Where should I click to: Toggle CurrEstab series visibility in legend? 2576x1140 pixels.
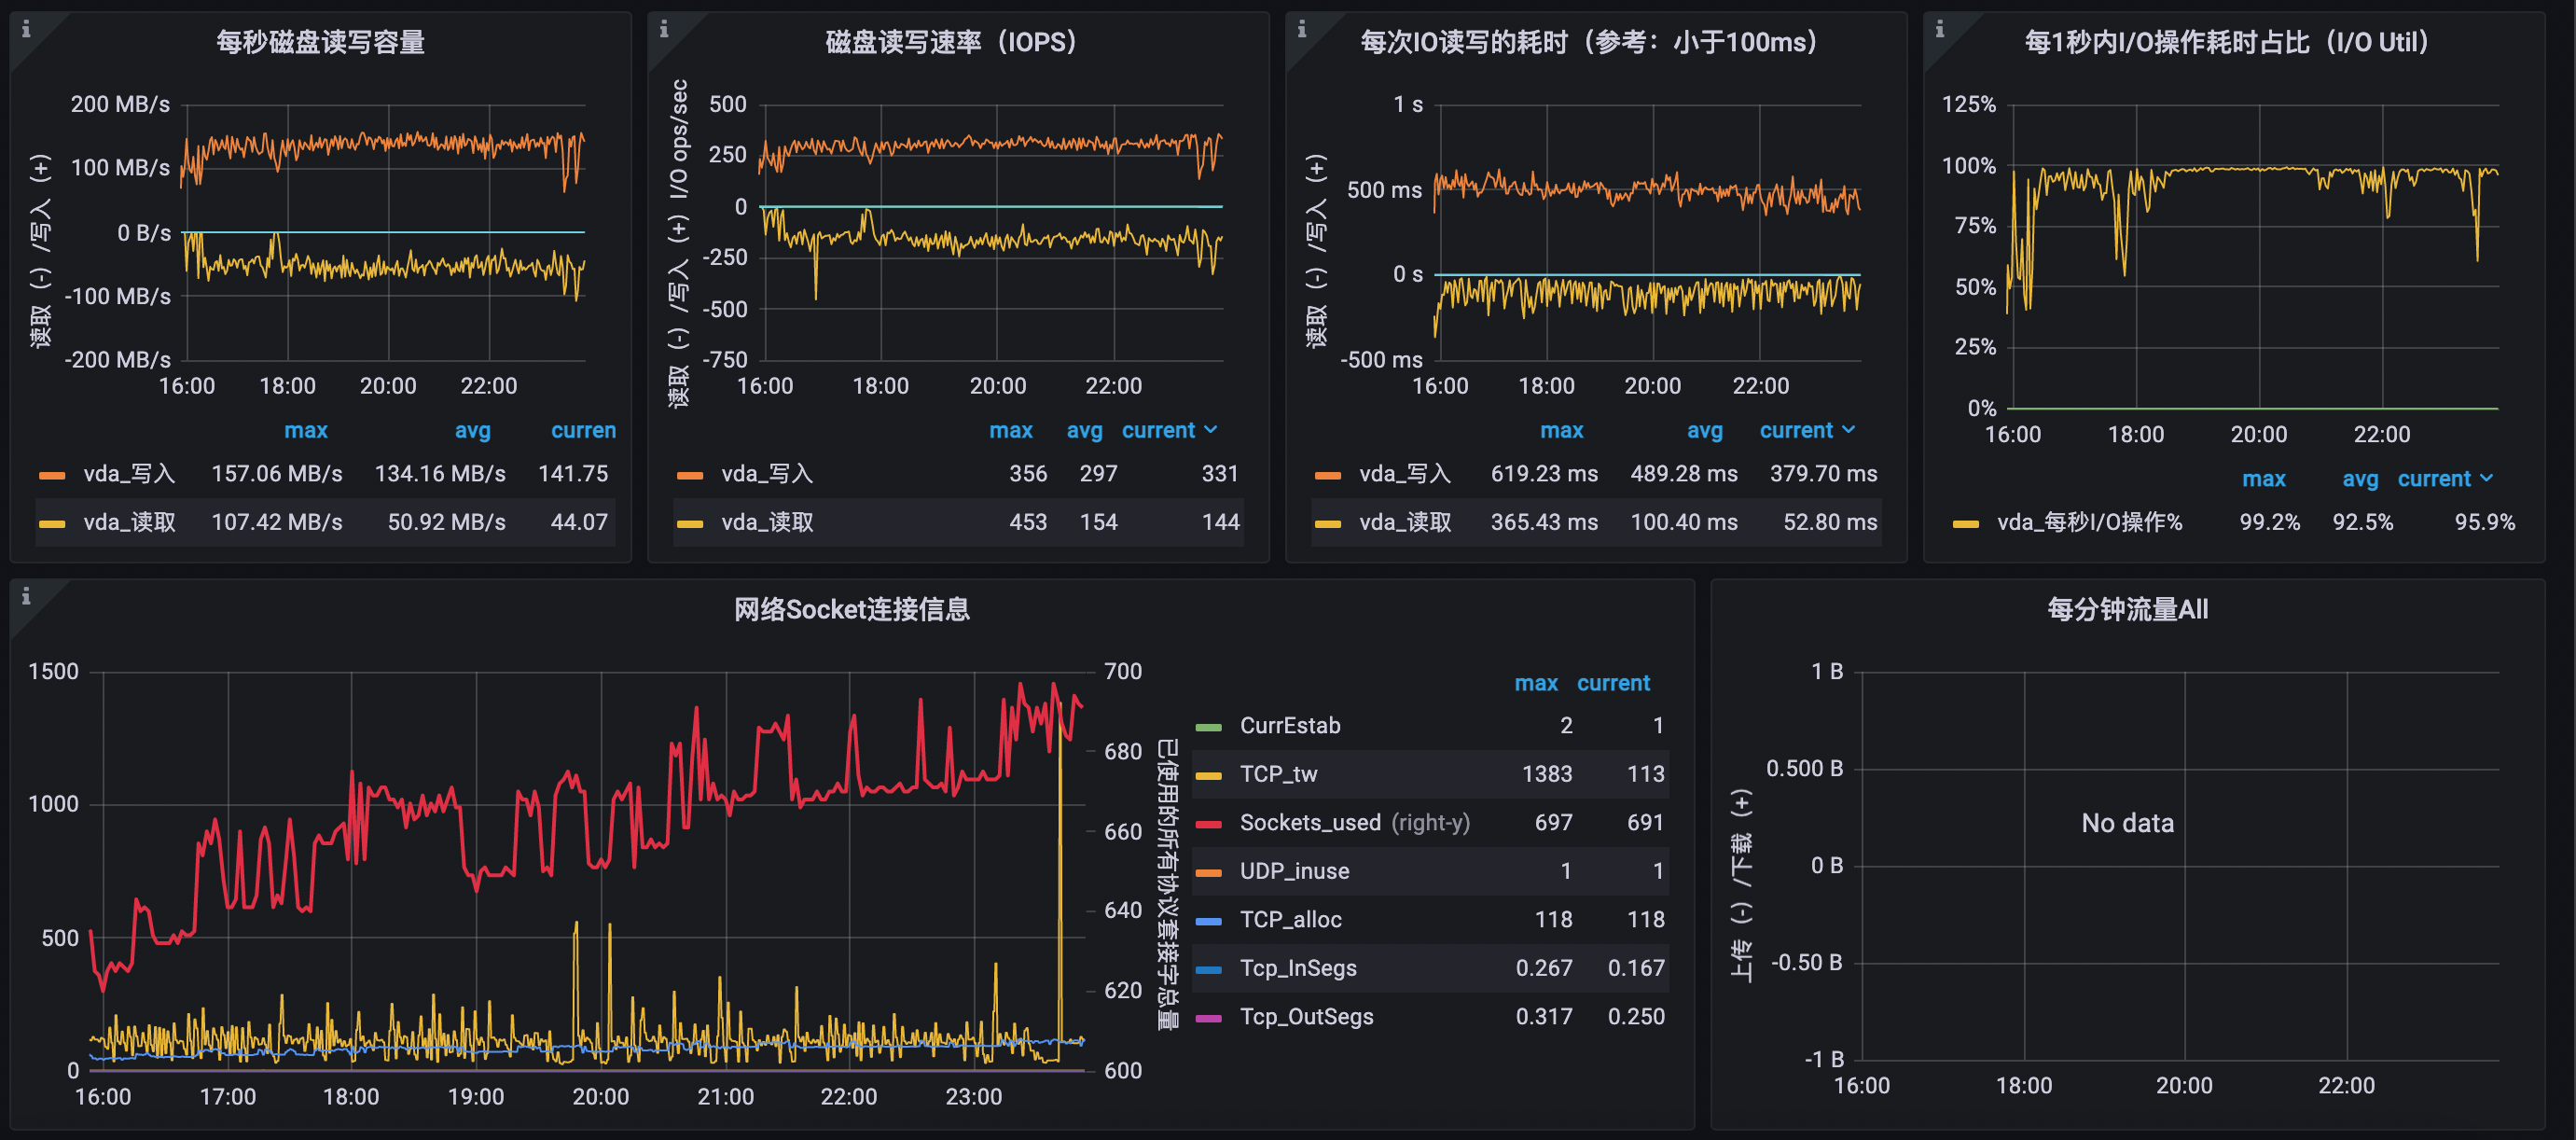click(x=1289, y=726)
